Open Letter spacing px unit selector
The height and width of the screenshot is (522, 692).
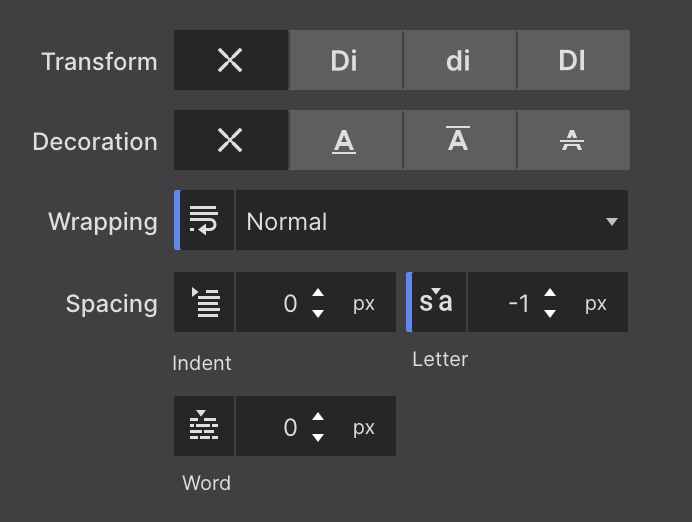[x=596, y=302]
